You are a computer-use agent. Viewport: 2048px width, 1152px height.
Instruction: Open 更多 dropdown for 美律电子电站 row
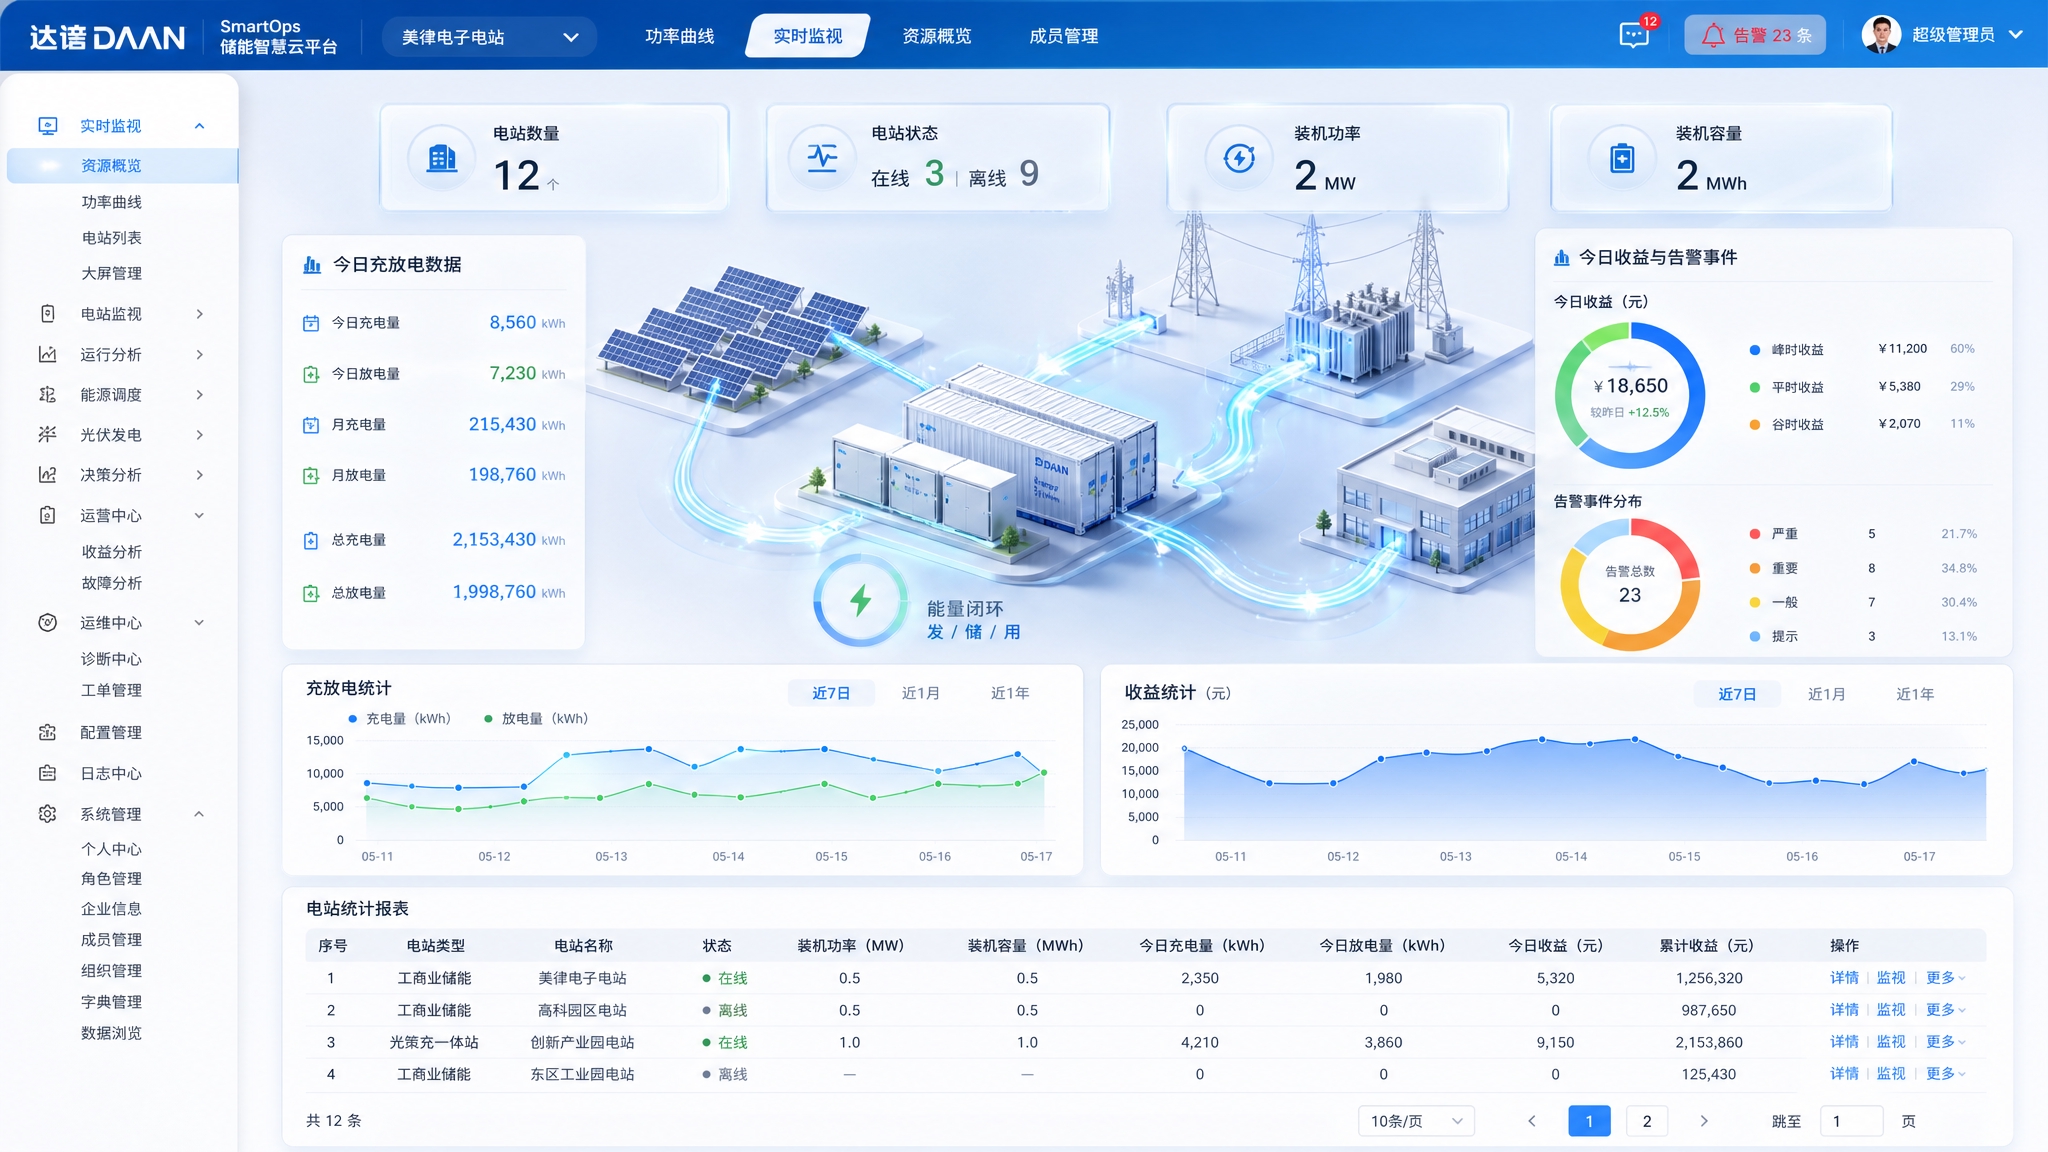1945,978
